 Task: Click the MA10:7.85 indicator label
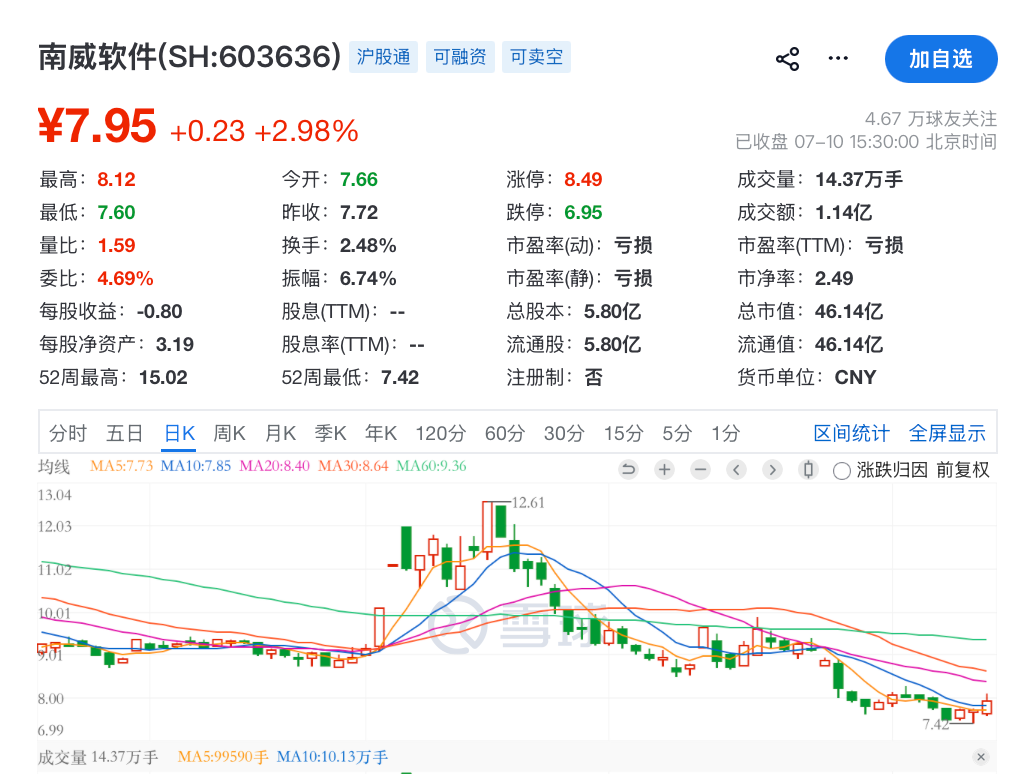pos(195,466)
